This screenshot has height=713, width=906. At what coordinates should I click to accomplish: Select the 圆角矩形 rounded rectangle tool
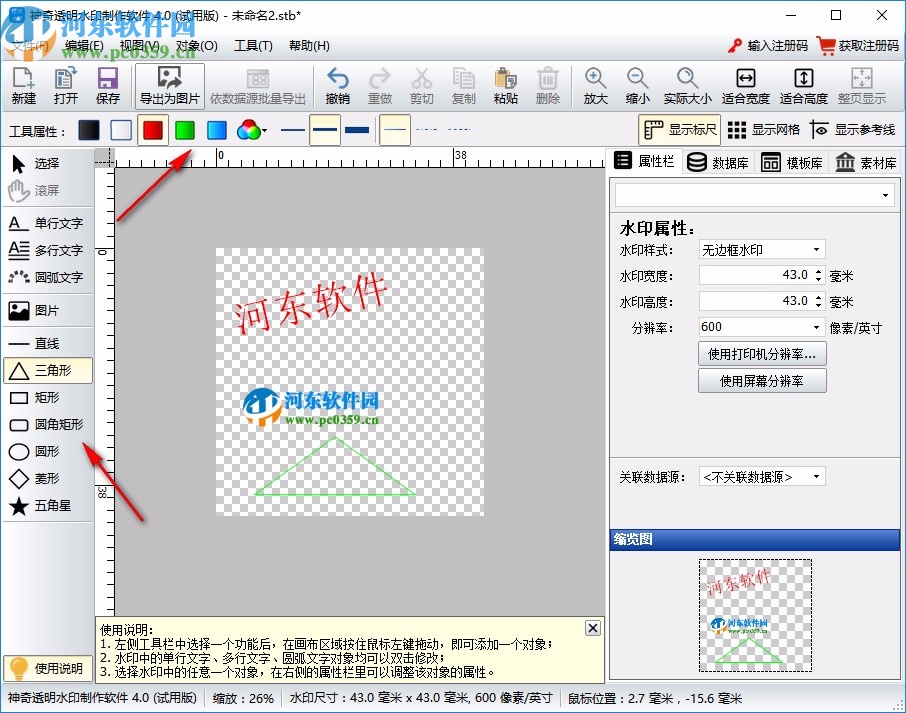pos(47,425)
